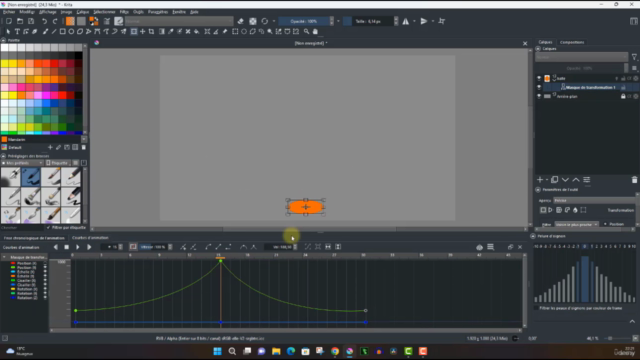The height and width of the screenshot is (360, 640).
Task: Open a file using the toolbar icon
Action: (x=20, y=21)
